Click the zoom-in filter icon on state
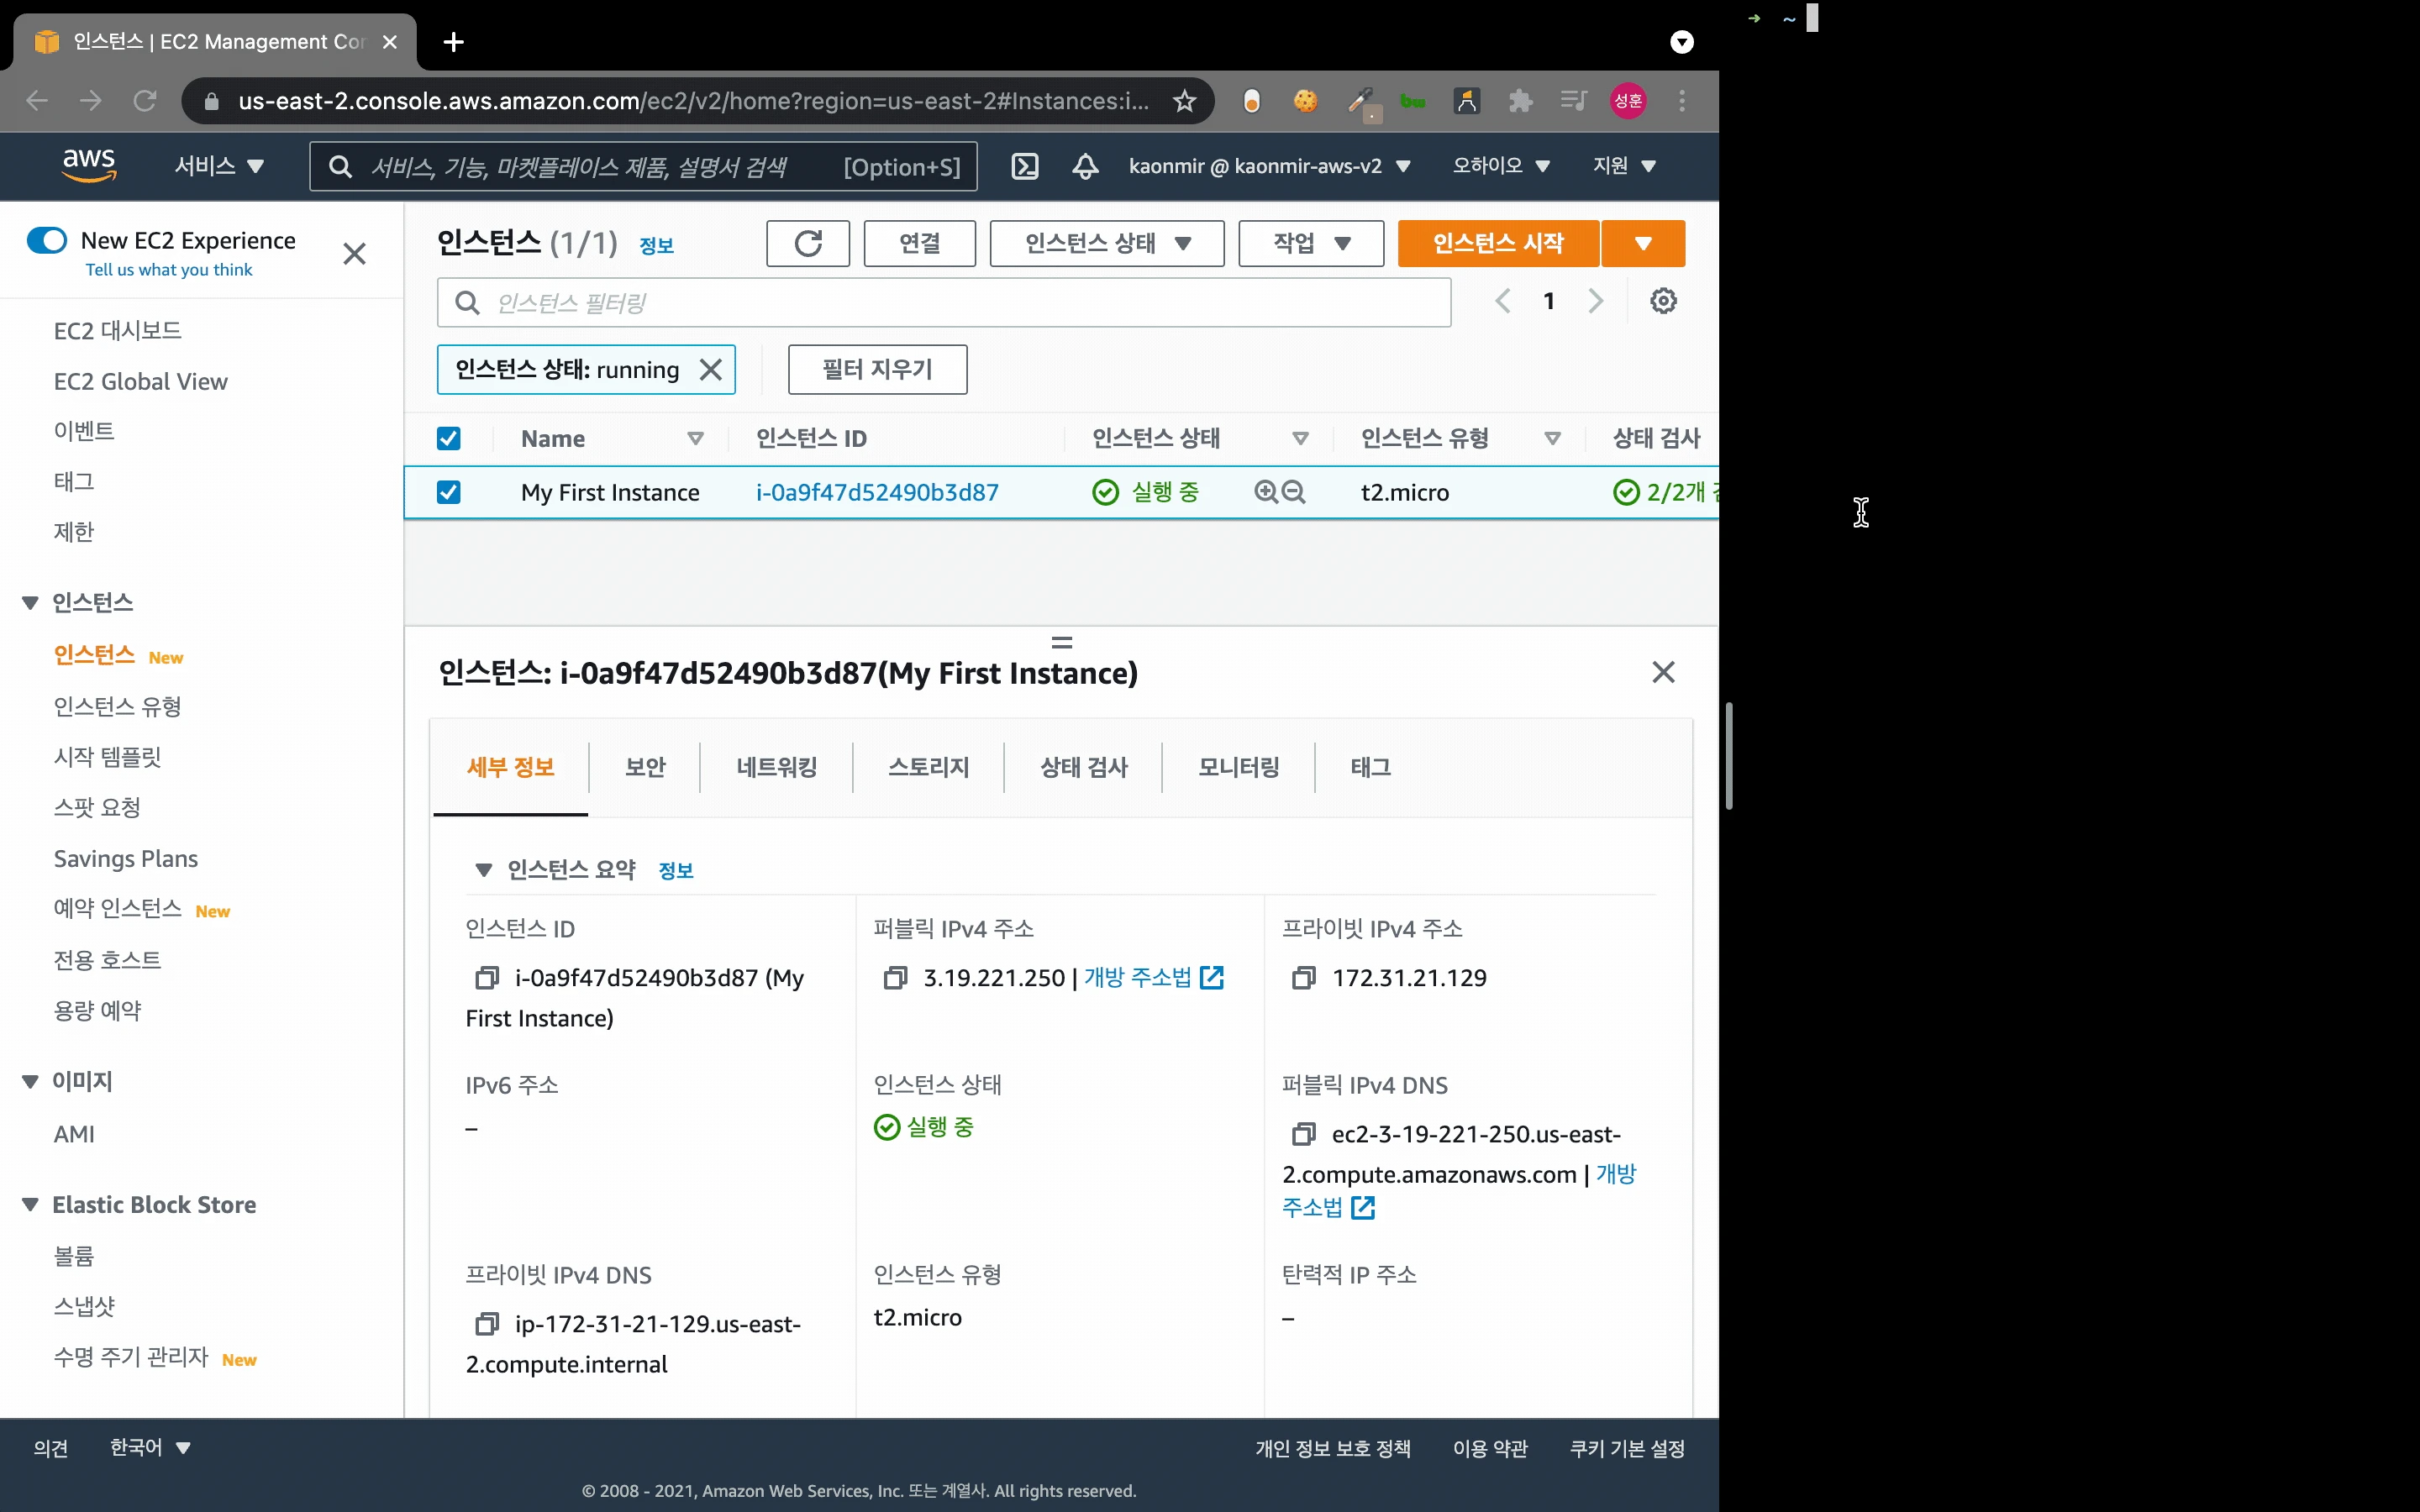Screen dimensions: 2420x1512 pyautogui.click(x=1266, y=492)
